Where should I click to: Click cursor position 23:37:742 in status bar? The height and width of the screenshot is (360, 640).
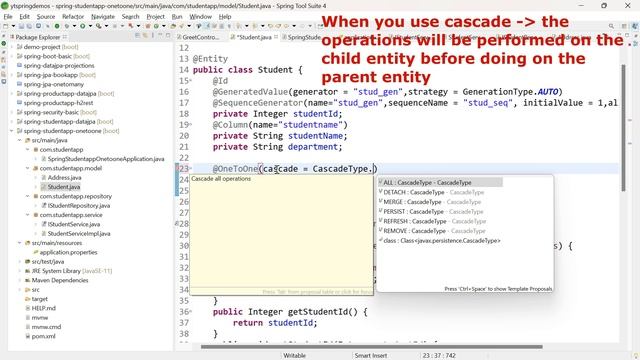pyautogui.click(x=439, y=356)
